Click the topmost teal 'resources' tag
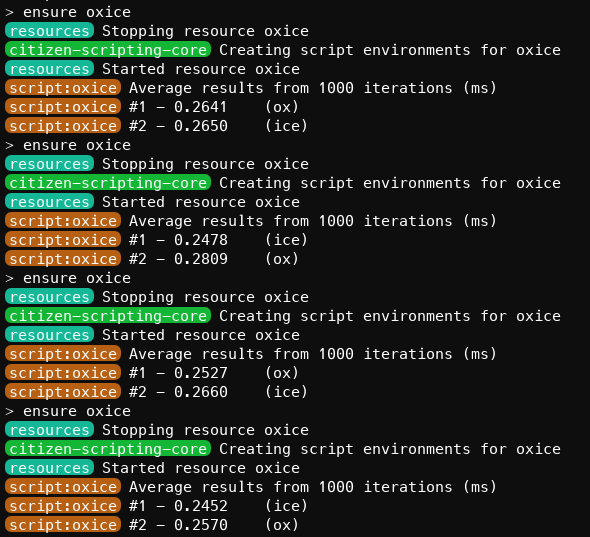The height and width of the screenshot is (537, 590). (49, 31)
